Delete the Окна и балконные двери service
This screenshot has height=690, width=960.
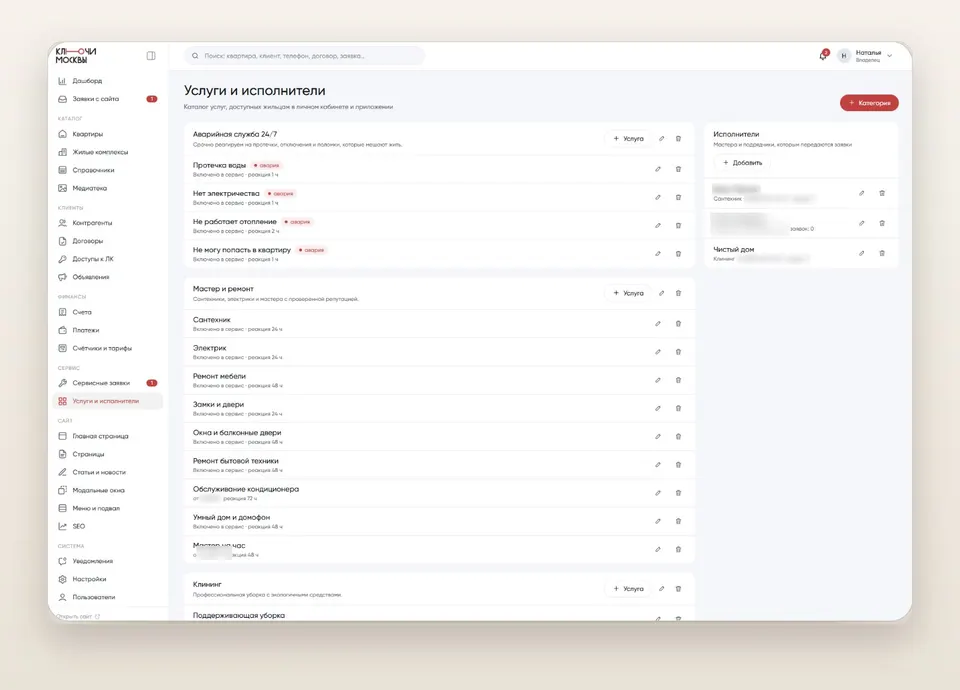point(678,437)
